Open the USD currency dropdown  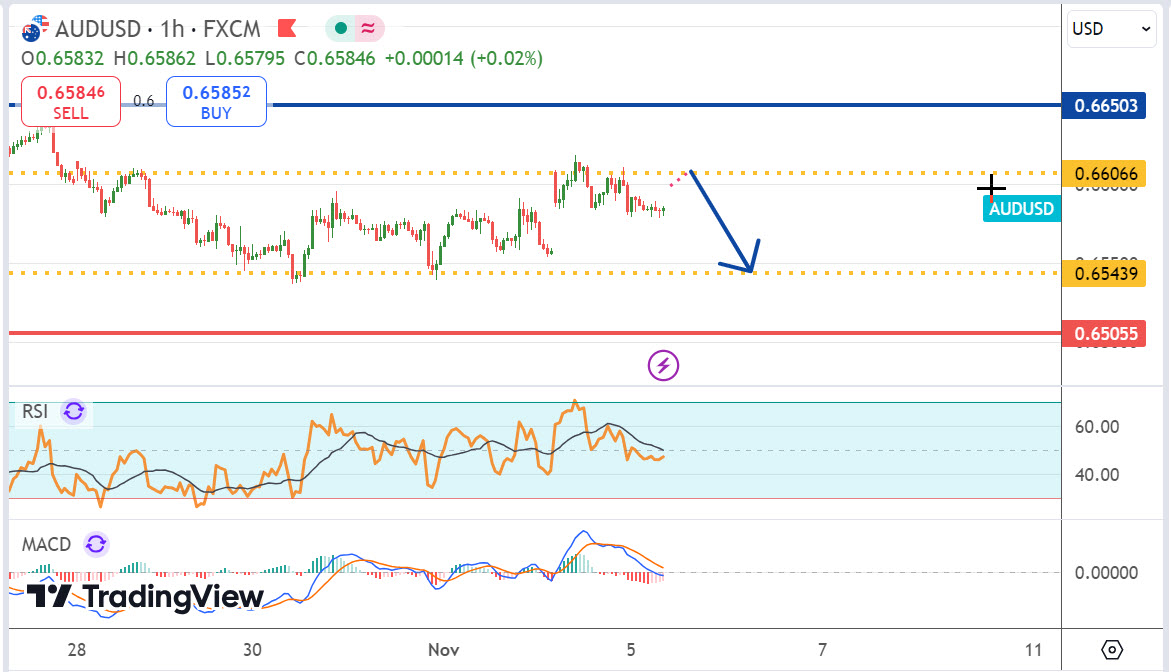coord(1112,29)
